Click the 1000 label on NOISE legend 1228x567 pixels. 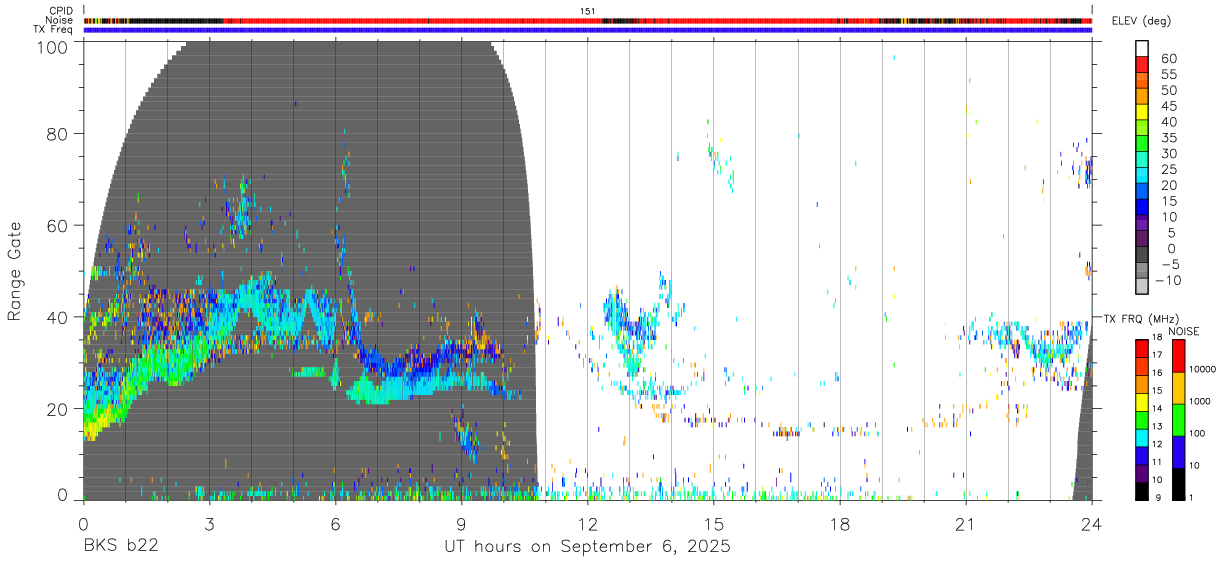pyautogui.click(x=1198, y=401)
